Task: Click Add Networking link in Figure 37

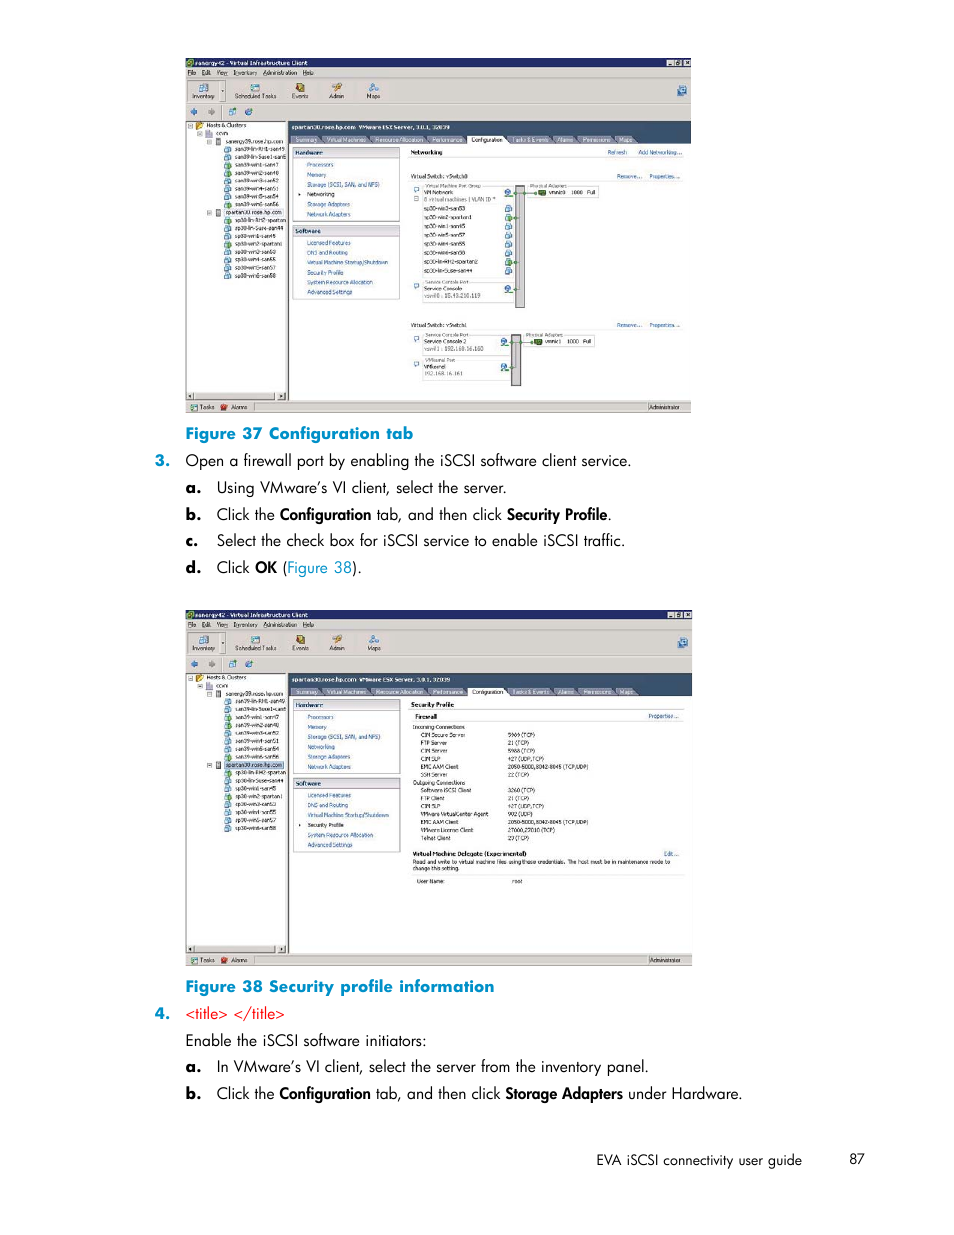Action: tap(659, 152)
